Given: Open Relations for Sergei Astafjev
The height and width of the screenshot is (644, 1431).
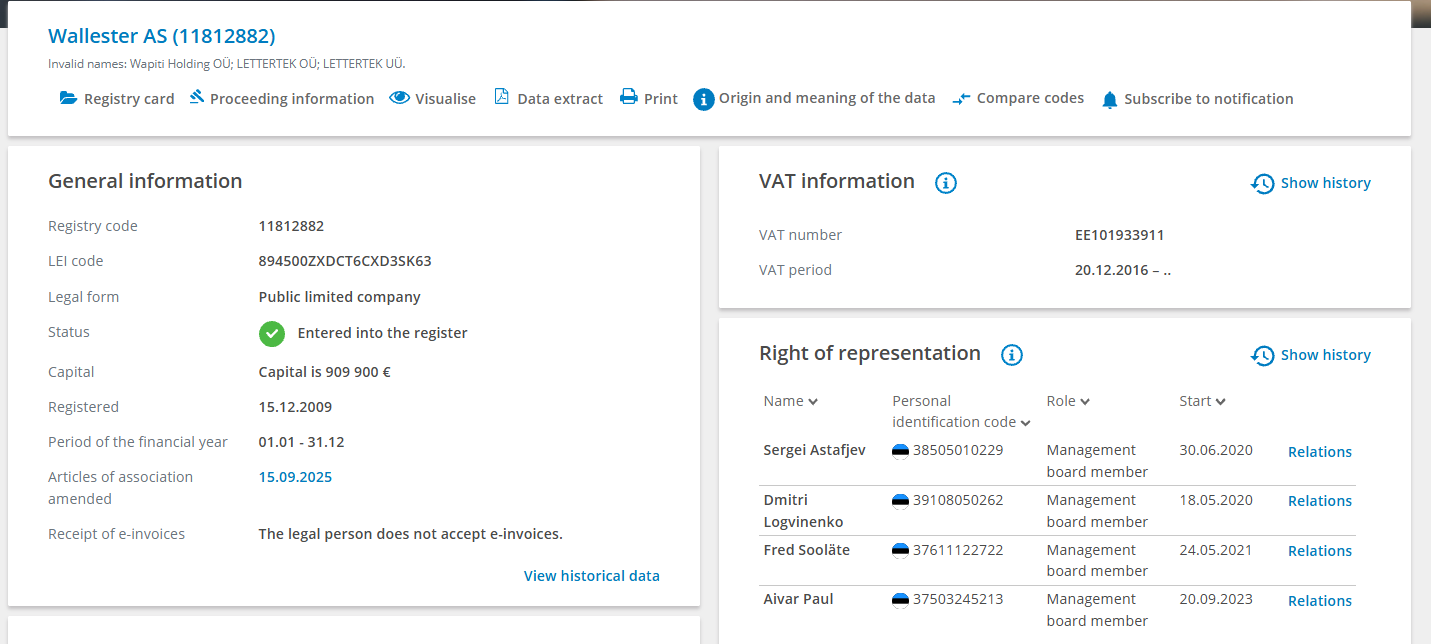Looking at the screenshot, I should tap(1319, 452).
